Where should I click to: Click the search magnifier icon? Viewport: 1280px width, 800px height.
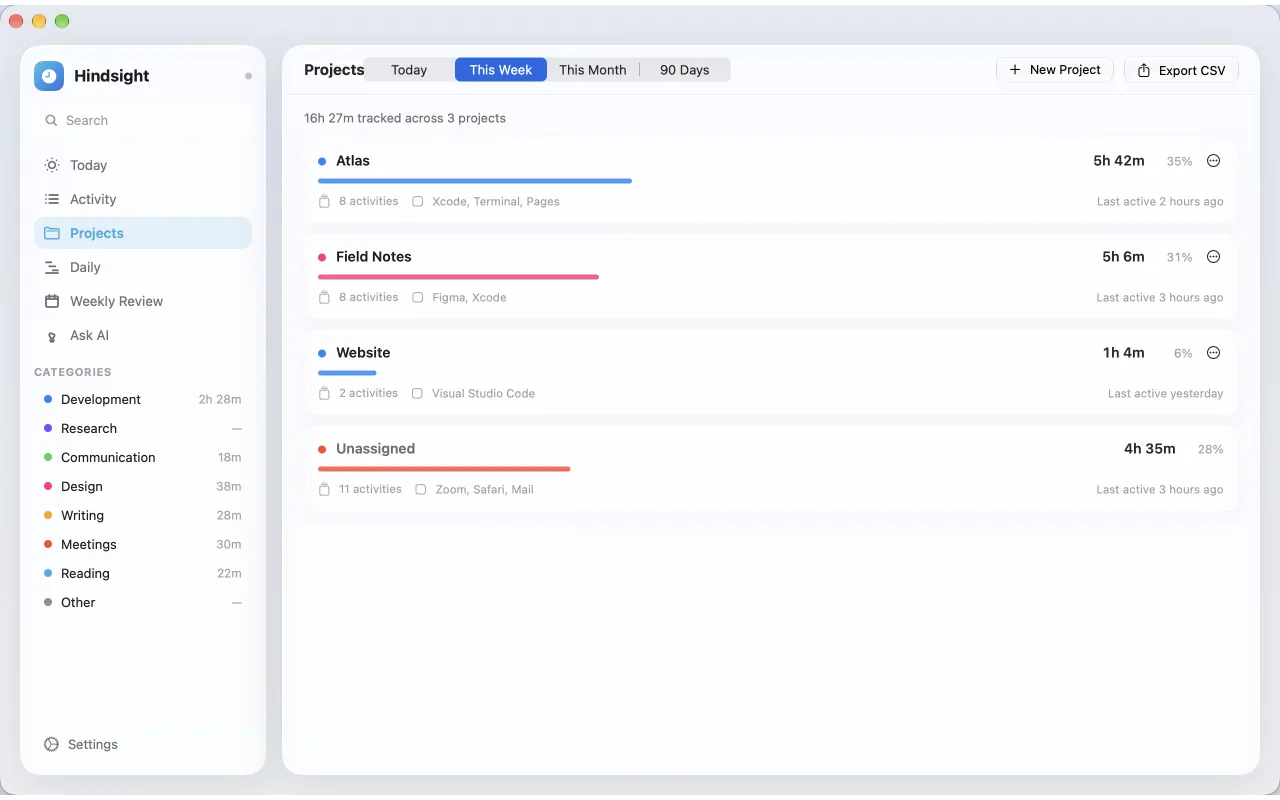[x=51, y=120]
